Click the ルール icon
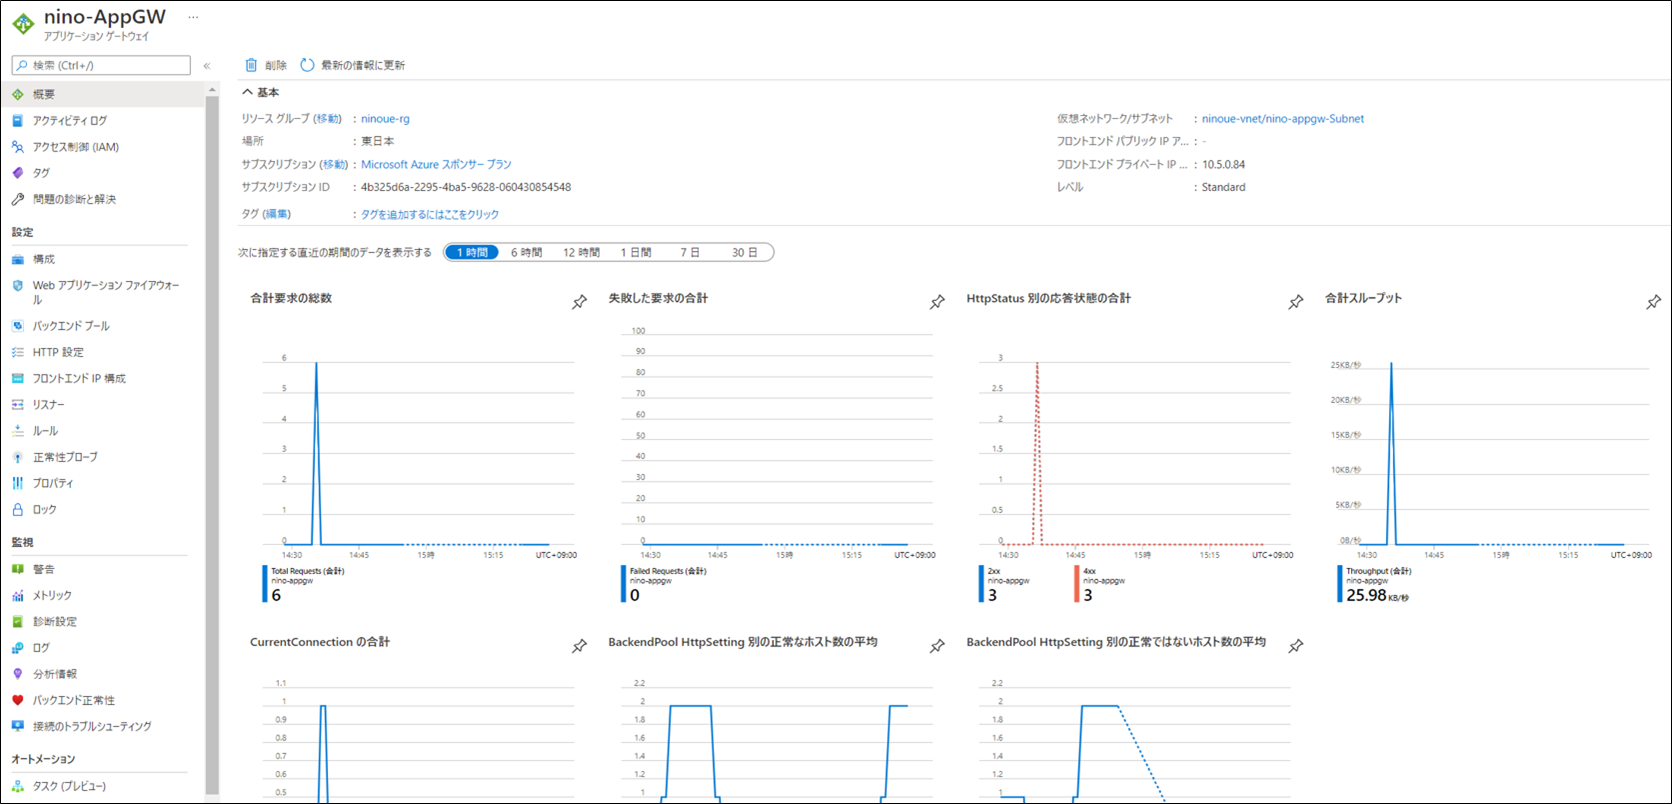This screenshot has height=804, width=1672. point(18,431)
